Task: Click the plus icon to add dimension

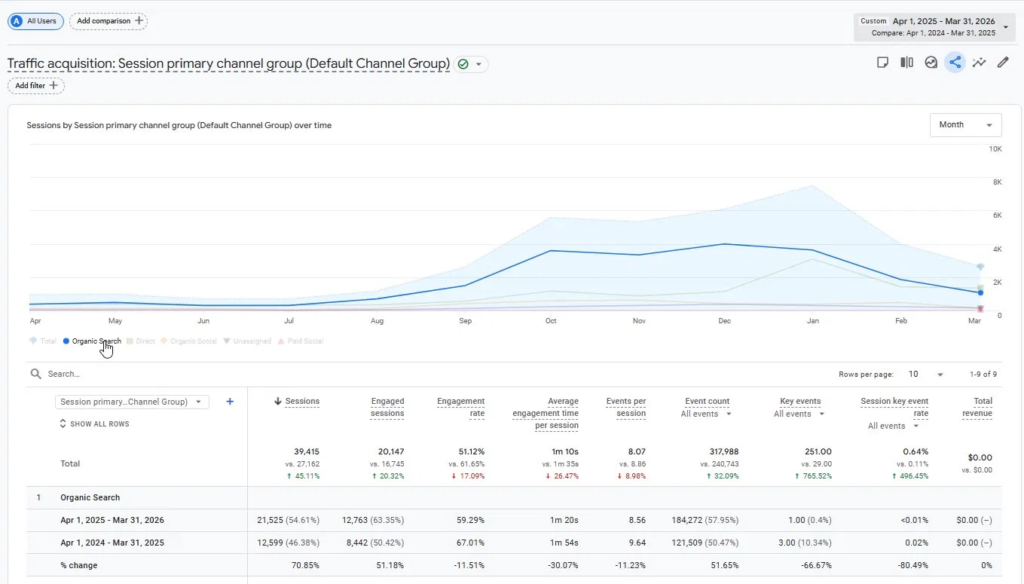Action: [230, 402]
